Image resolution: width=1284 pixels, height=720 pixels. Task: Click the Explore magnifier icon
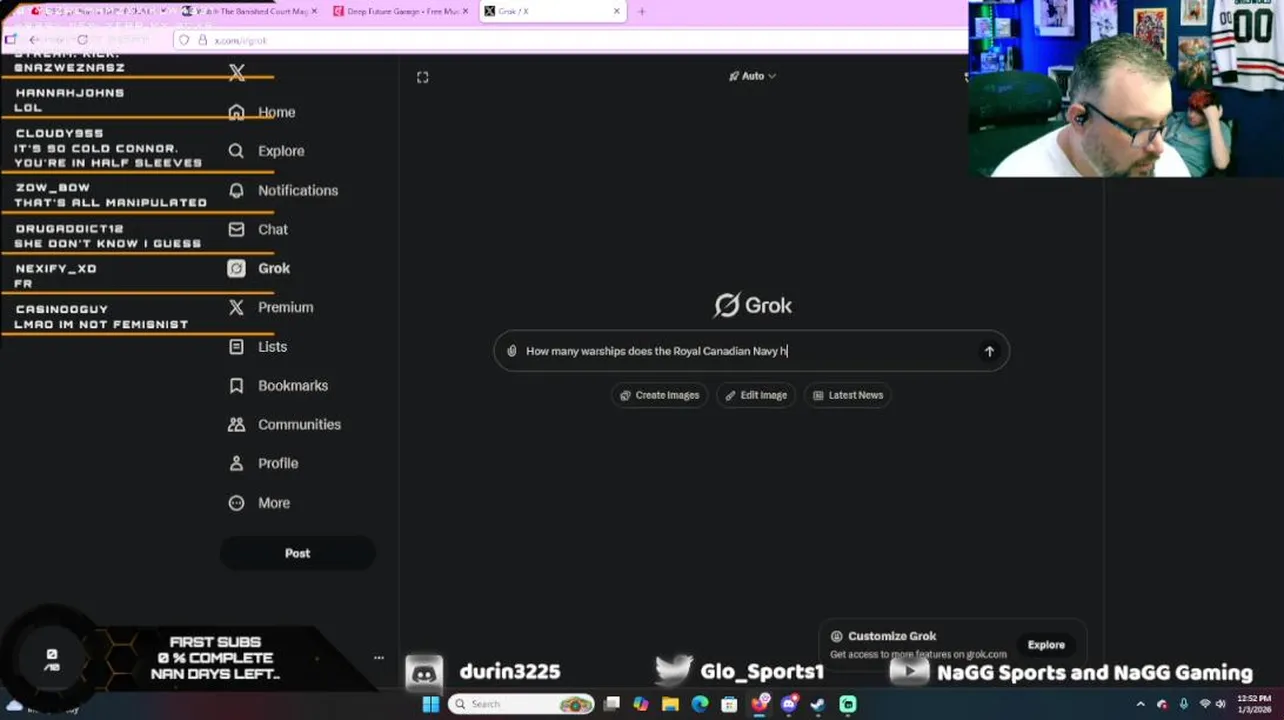coord(236,151)
